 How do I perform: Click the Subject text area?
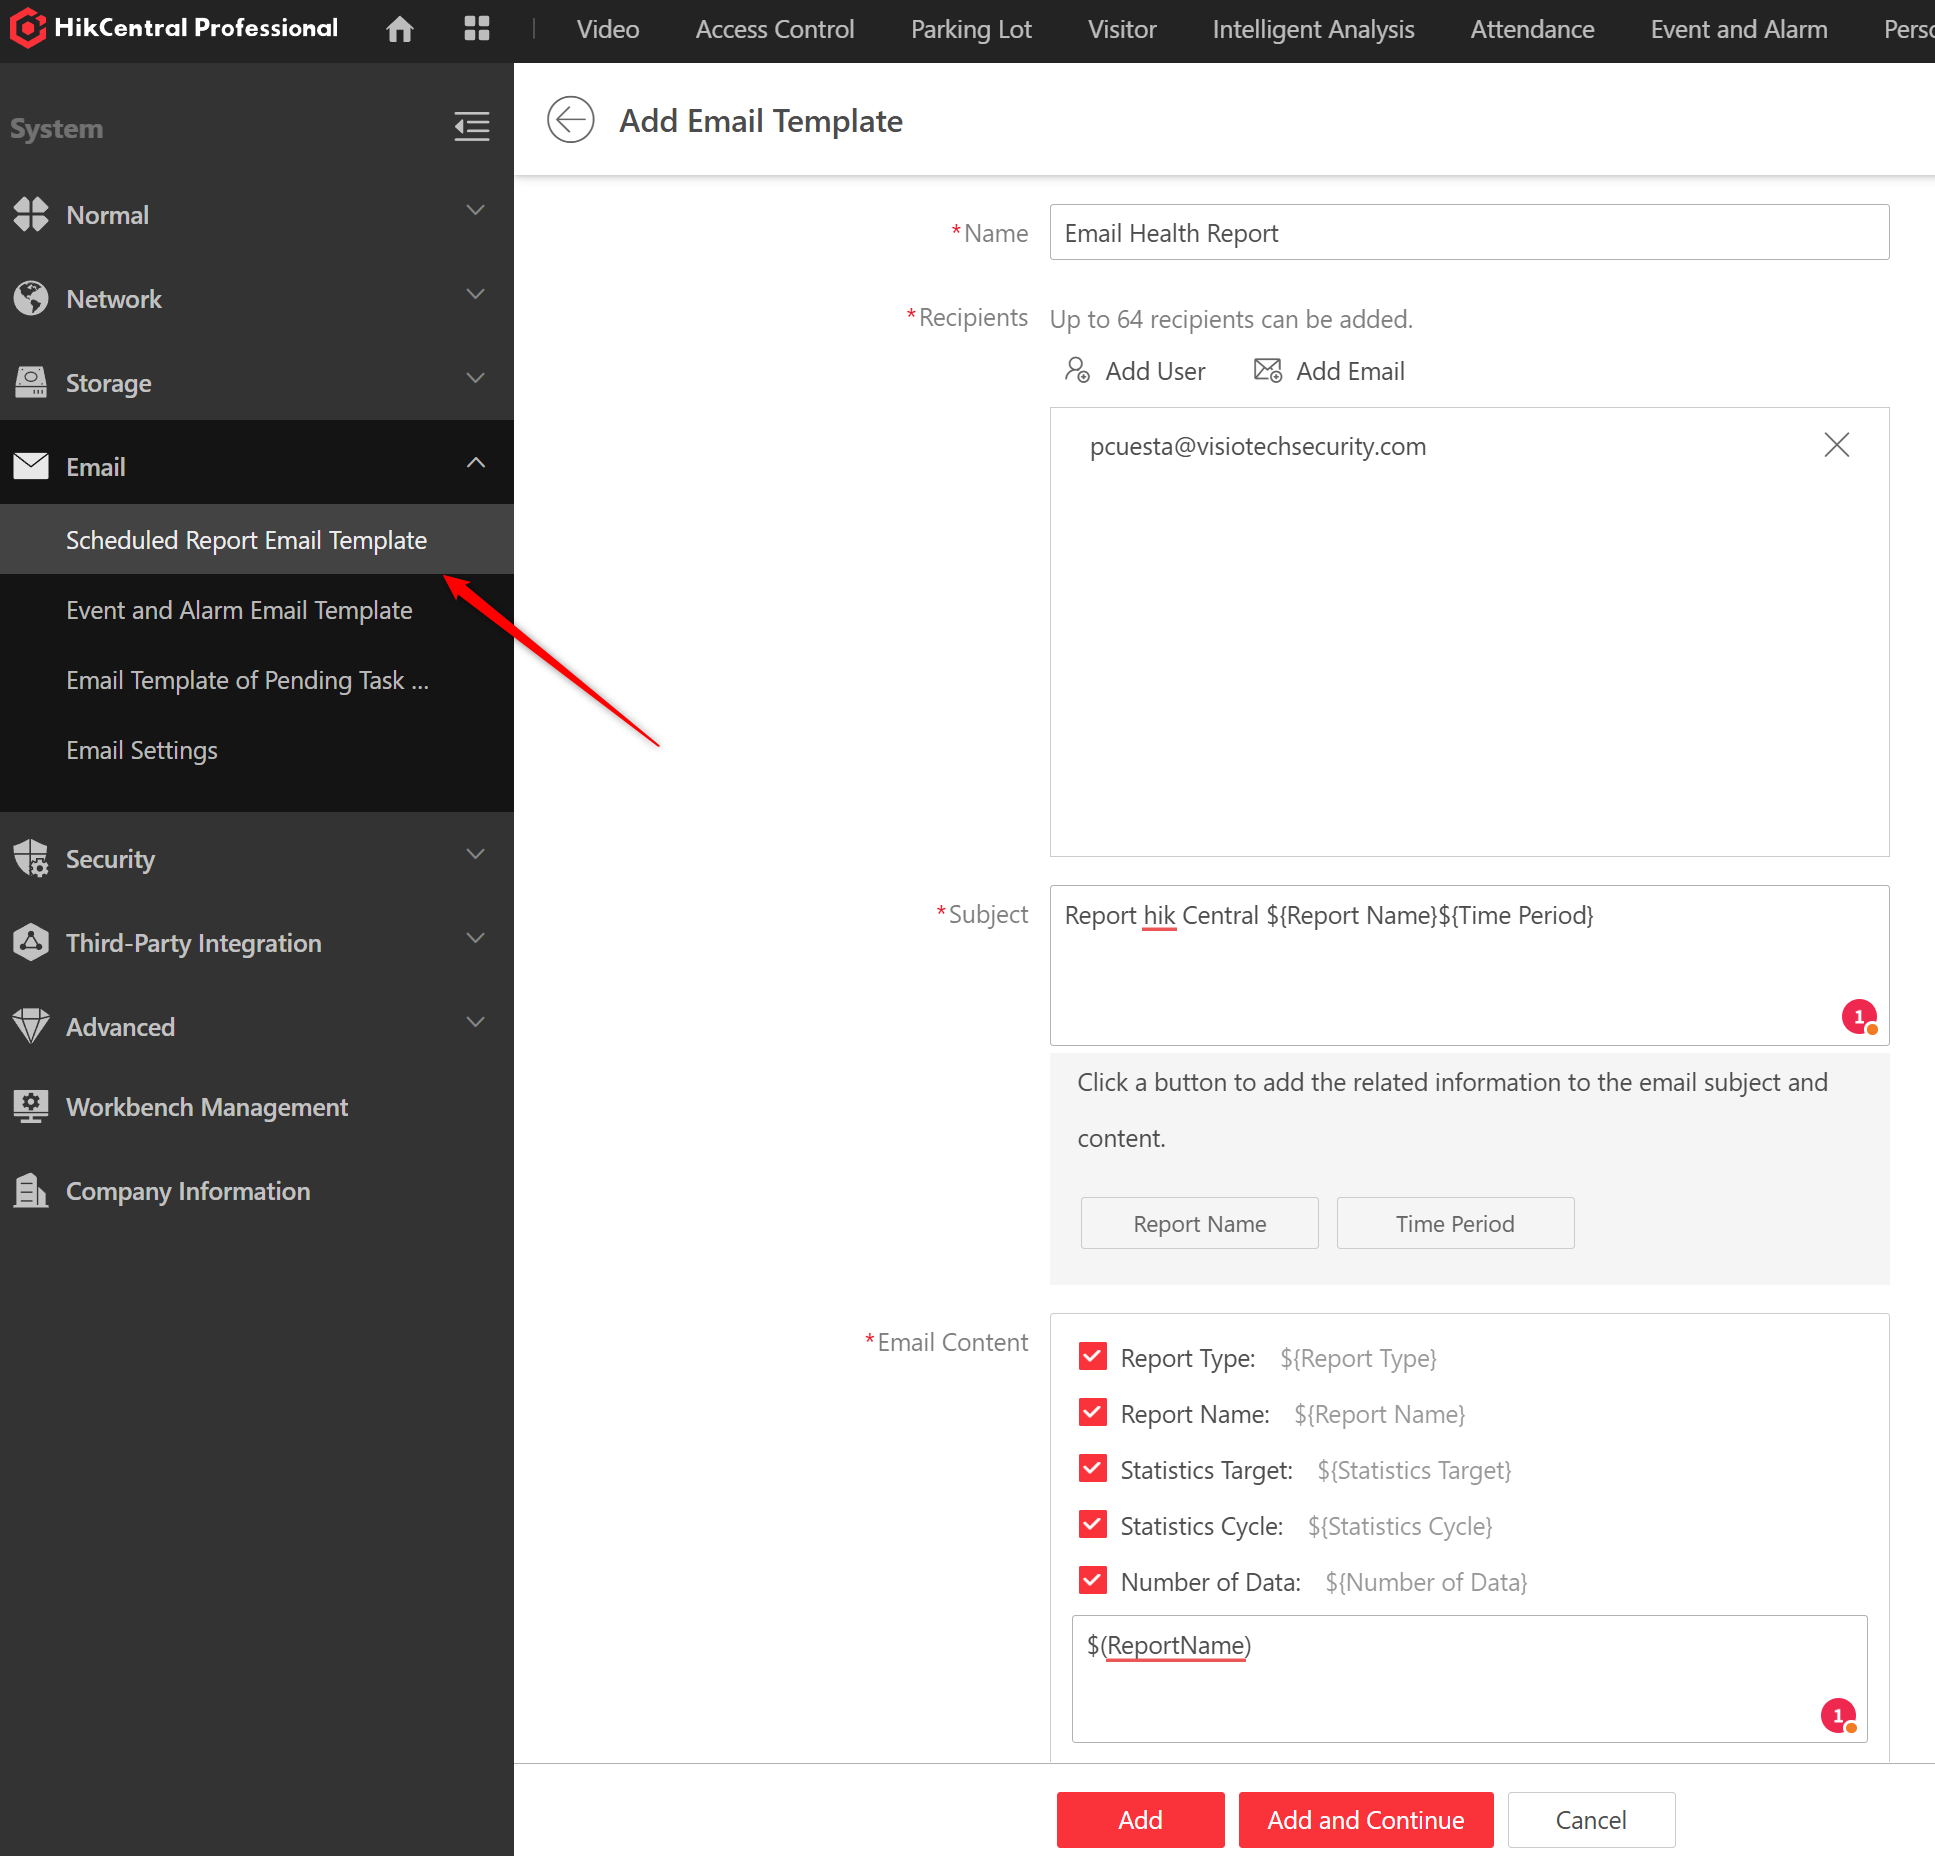[1469, 965]
